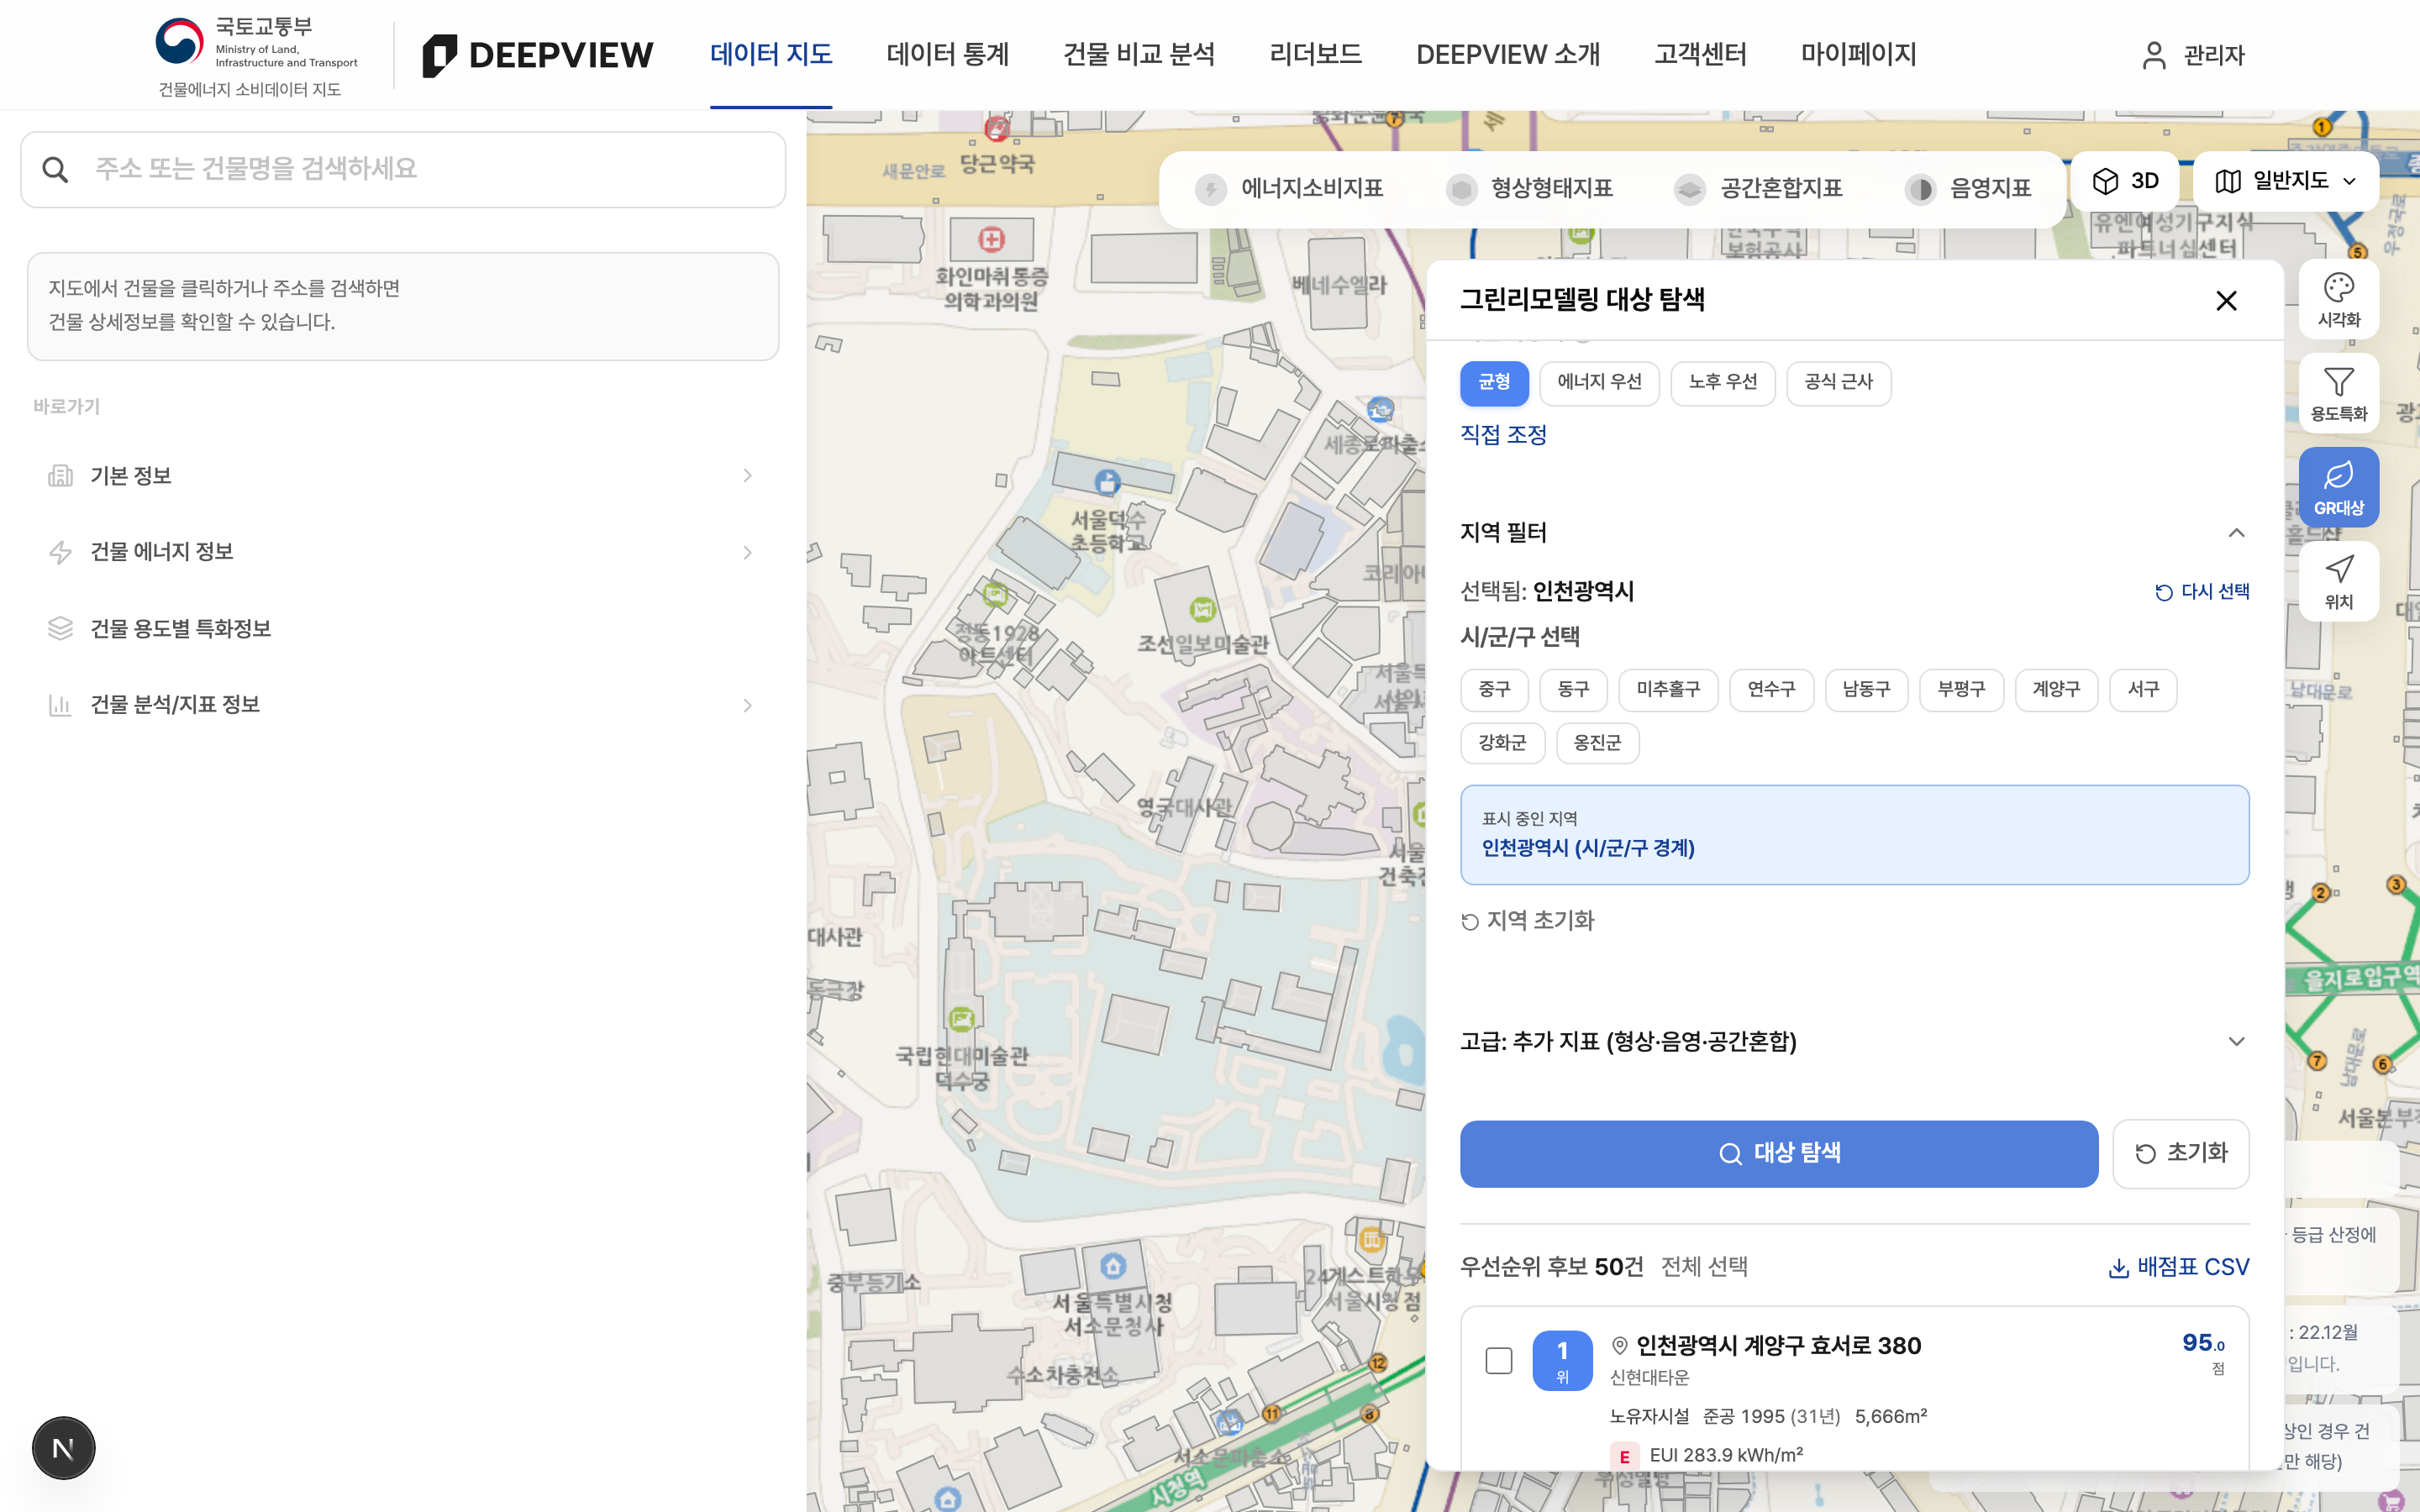2420x1512 pixels.
Task: Click the 전체 선택 link
Action: [x=1704, y=1267]
